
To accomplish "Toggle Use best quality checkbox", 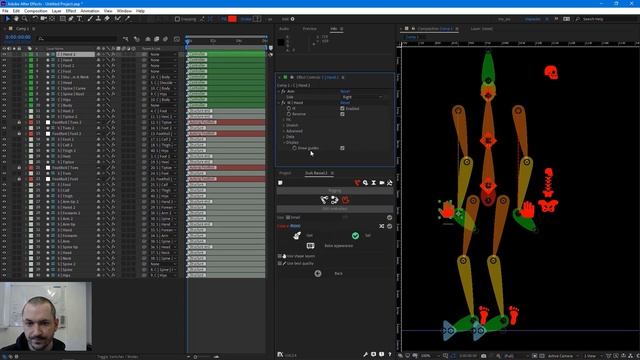I will (280, 264).
